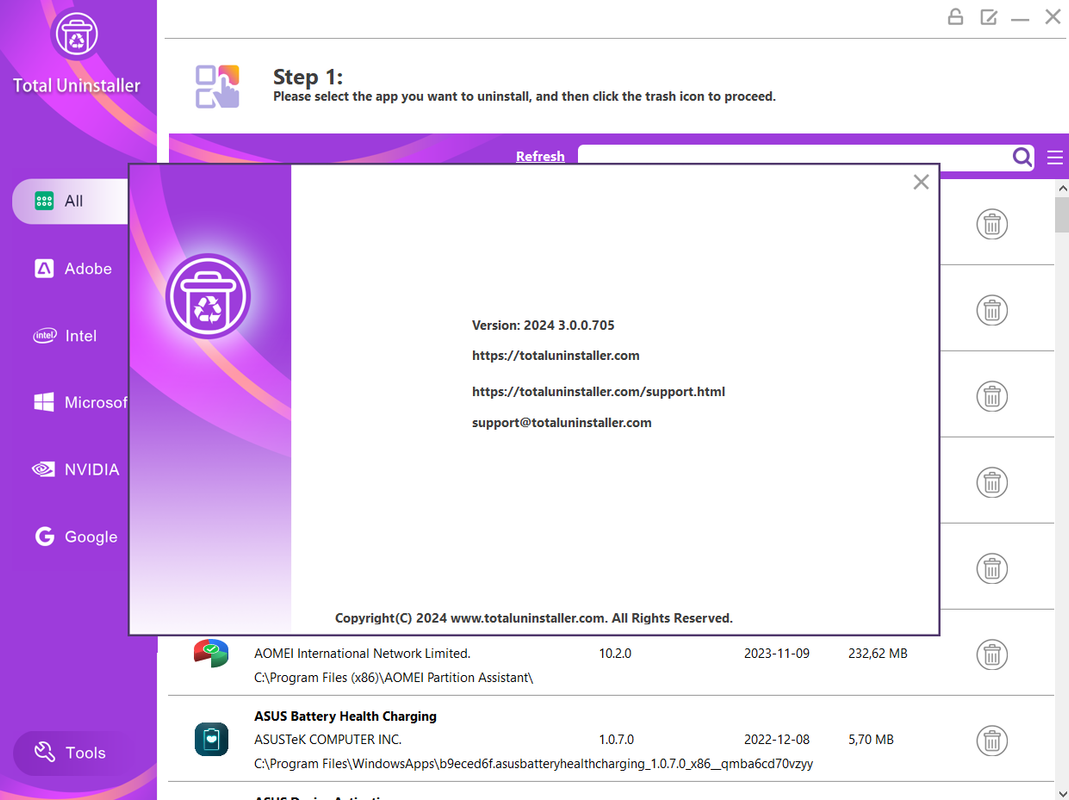Open the support.html page link

(x=598, y=391)
